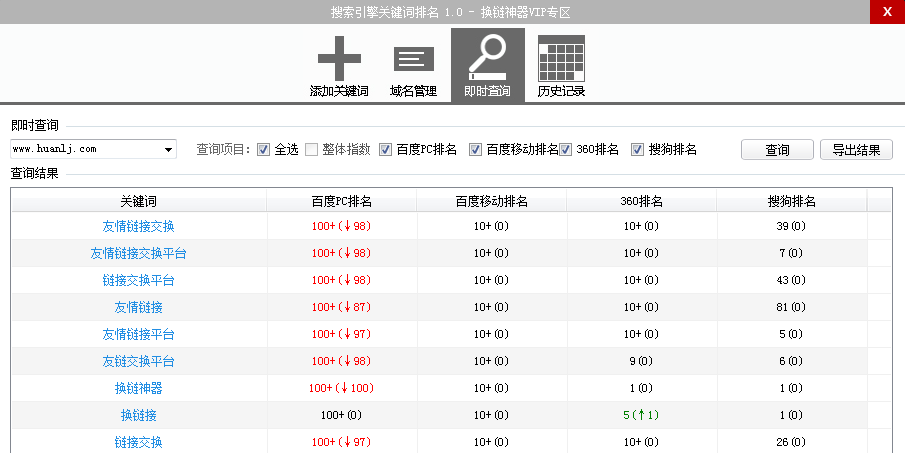The height and width of the screenshot is (453, 905).
Task: Select Sogou rank 81 (0) cell
Action: point(791,307)
